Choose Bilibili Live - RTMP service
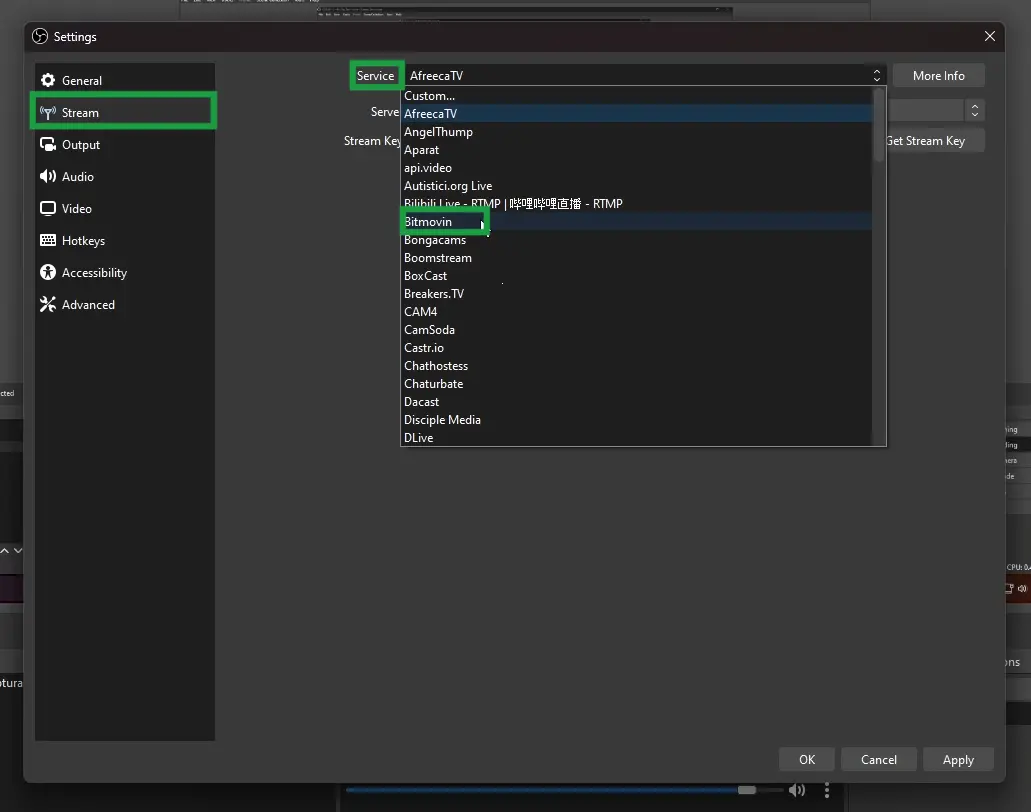The height and width of the screenshot is (812, 1031). coord(636,204)
